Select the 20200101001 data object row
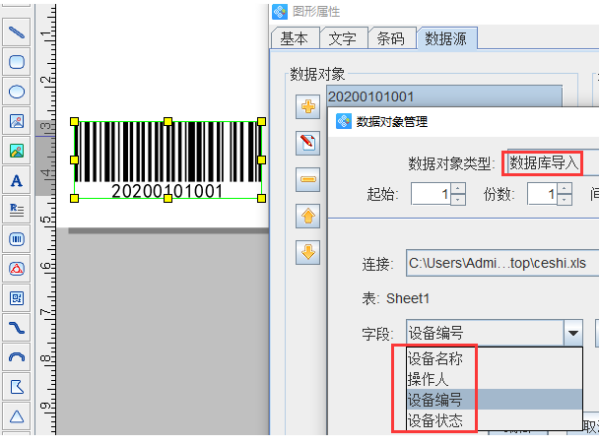The height and width of the screenshot is (444, 600). coord(444,96)
